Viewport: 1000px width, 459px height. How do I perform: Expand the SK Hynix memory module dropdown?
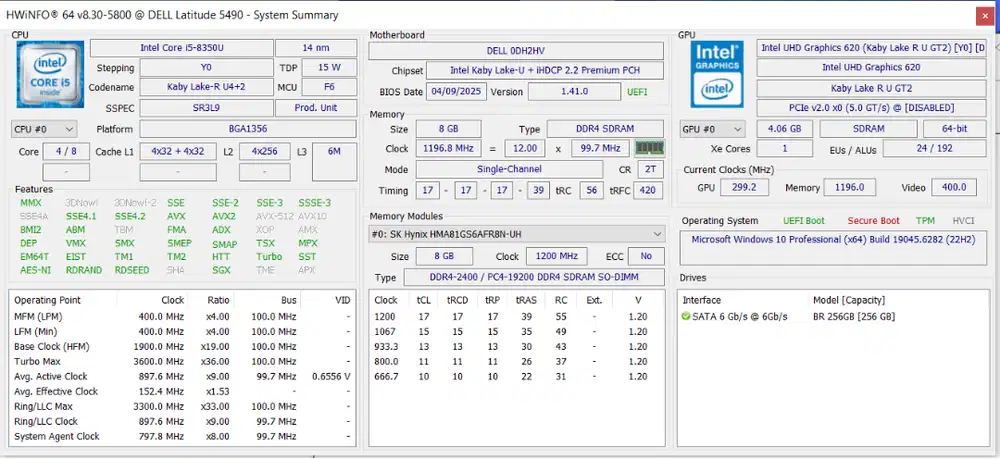click(x=657, y=233)
